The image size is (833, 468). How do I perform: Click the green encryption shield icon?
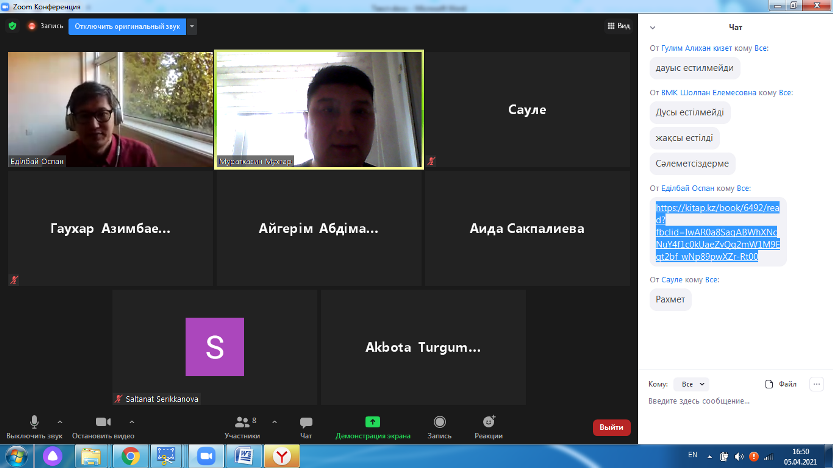point(12,26)
